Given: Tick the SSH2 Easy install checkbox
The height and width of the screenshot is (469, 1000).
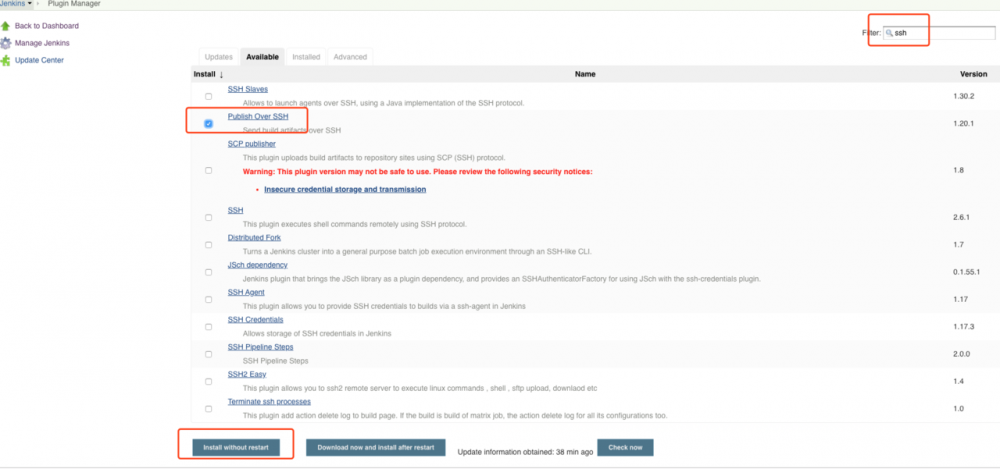Looking at the screenshot, I should click(209, 382).
